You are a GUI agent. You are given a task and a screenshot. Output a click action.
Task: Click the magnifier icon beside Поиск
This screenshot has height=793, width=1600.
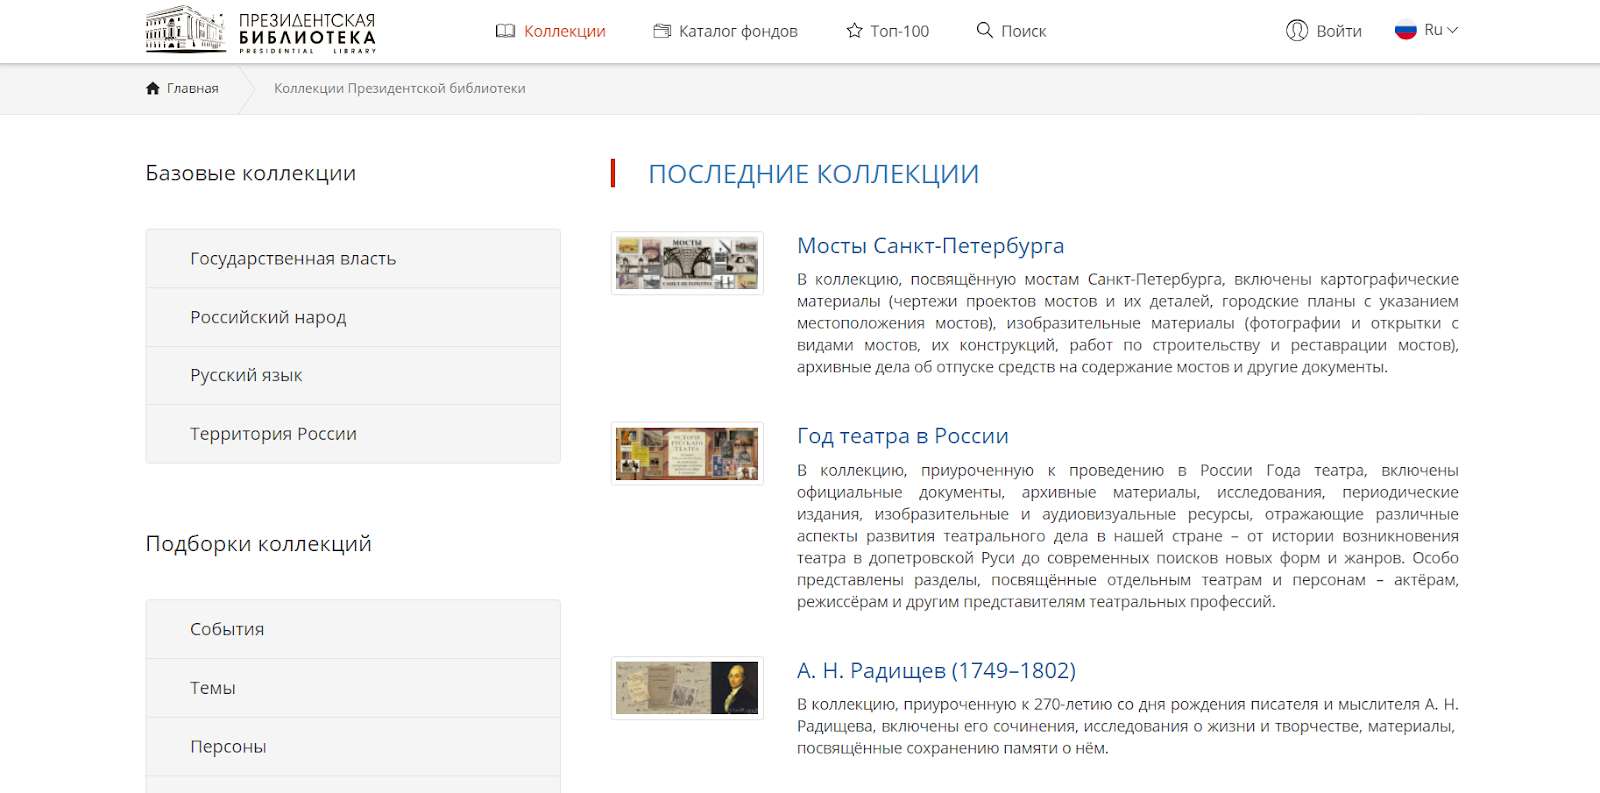click(x=985, y=30)
